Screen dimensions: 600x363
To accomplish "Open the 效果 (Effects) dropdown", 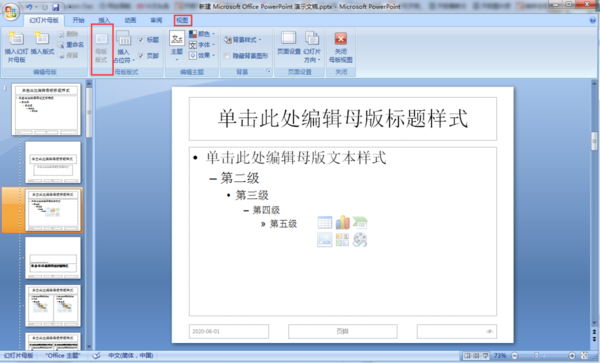I will point(202,55).
